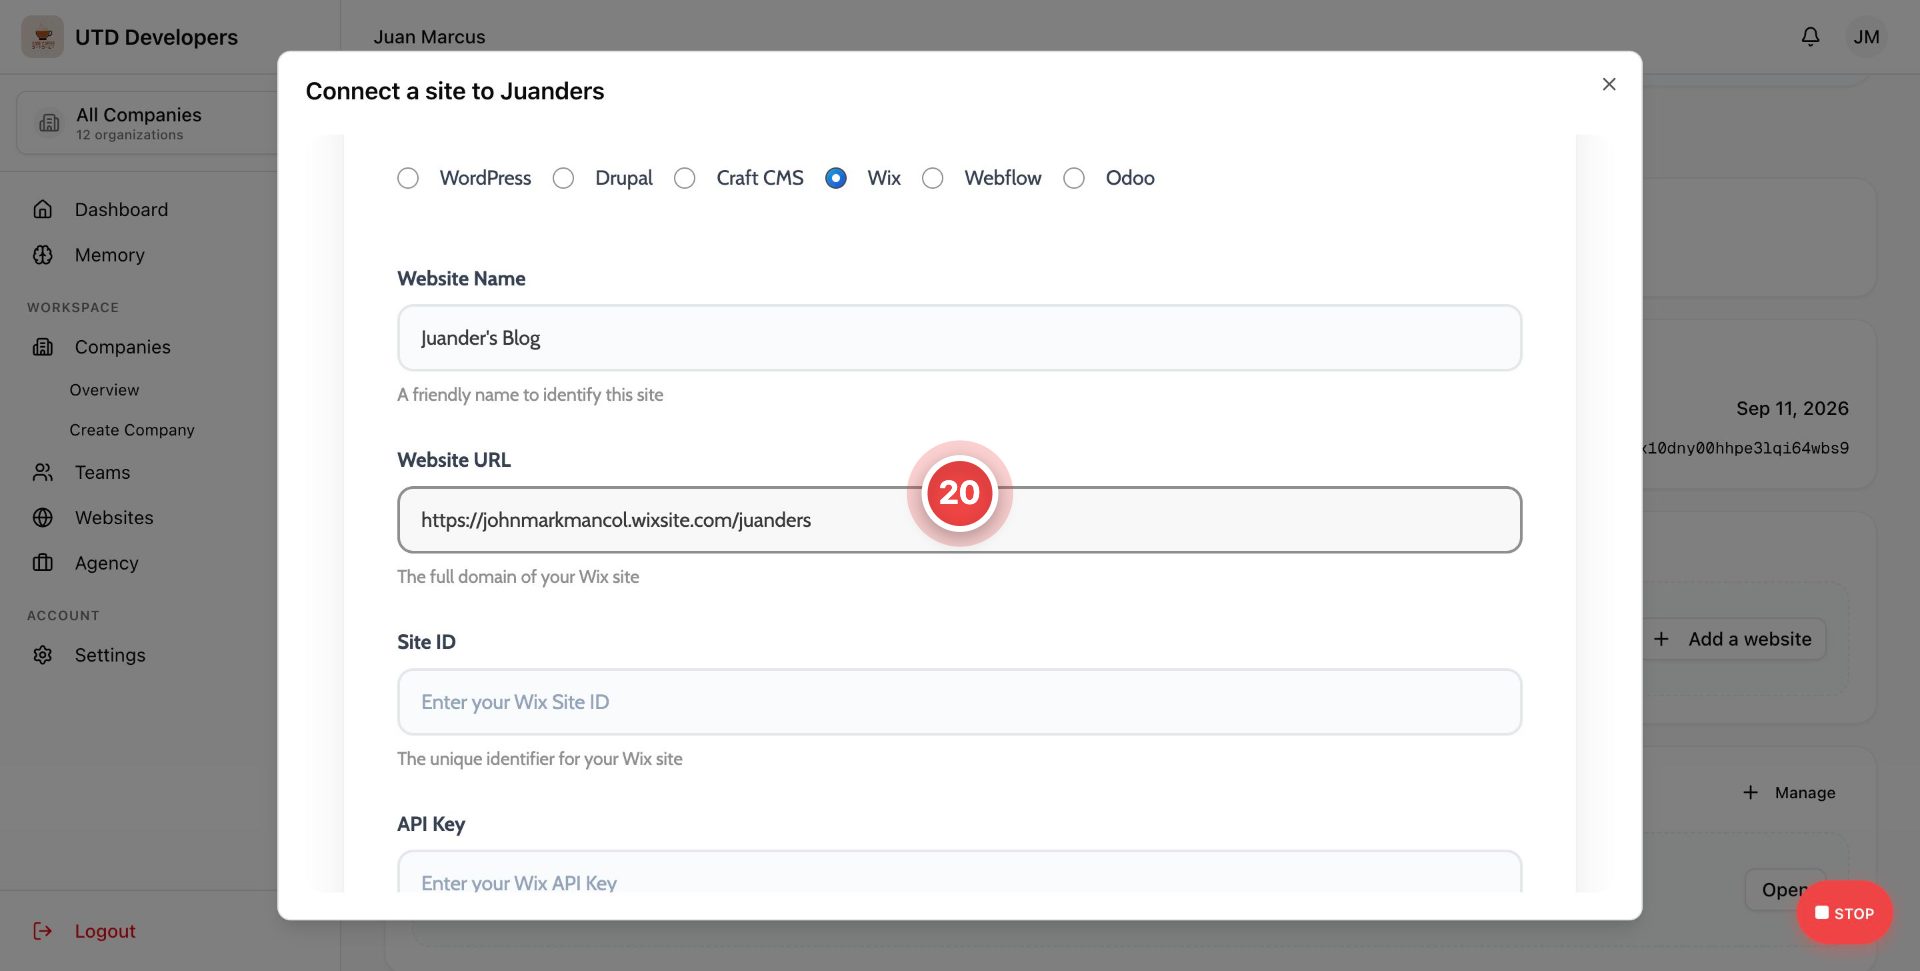Focus the Website URL input field
Image resolution: width=1920 pixels, height=971 pixels.
(x=959, y=520)
